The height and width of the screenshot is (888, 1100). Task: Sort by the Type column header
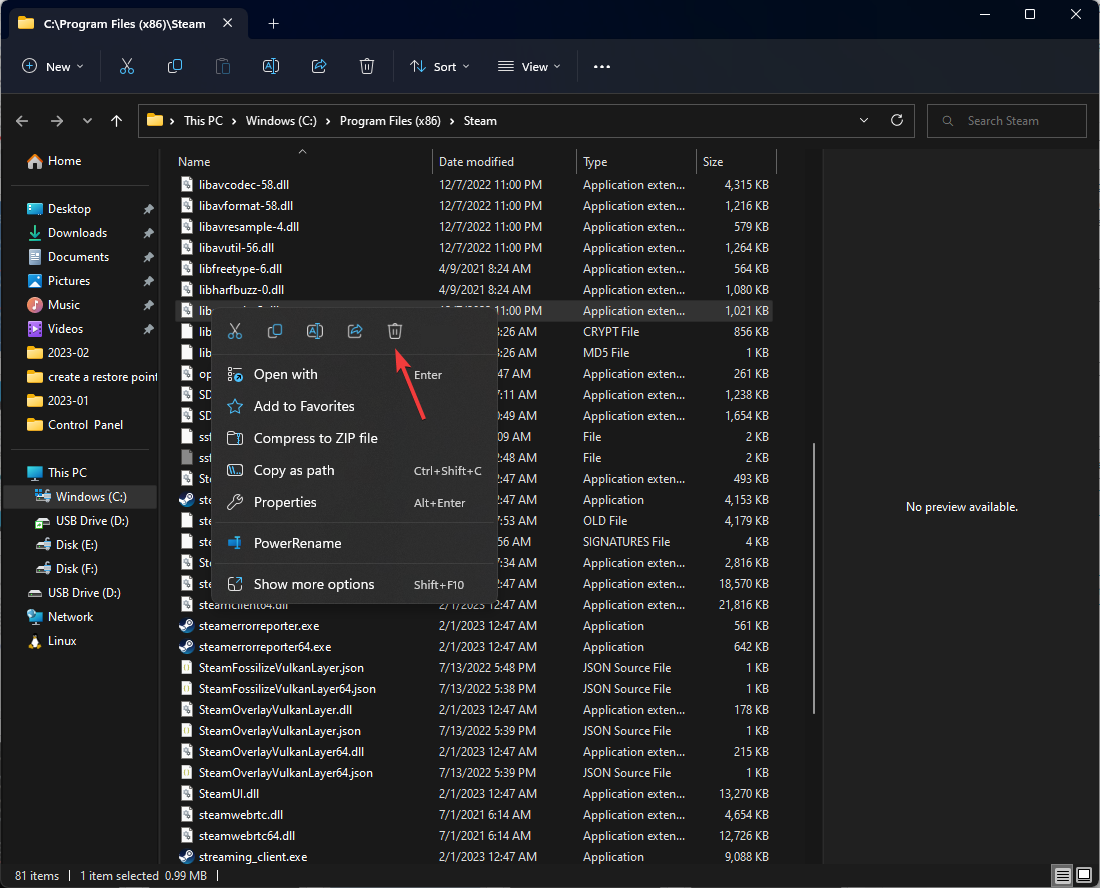(x=636, y=161)
